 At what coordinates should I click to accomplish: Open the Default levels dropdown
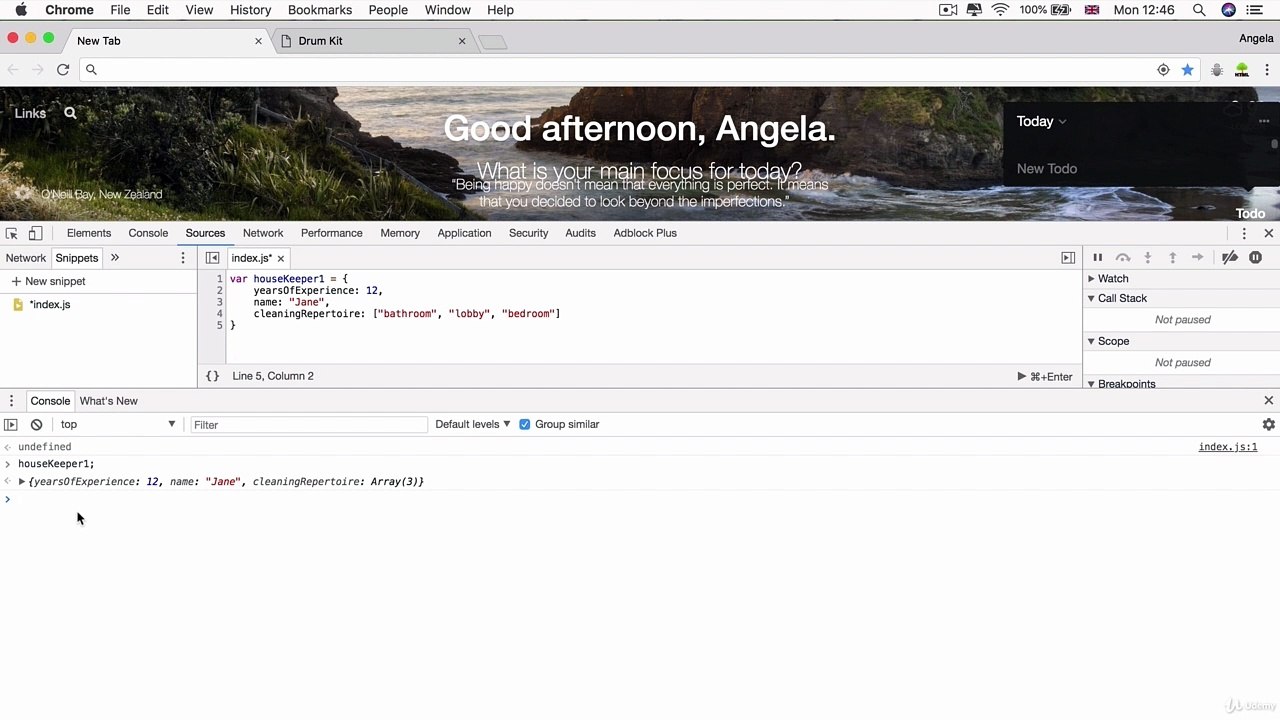tap(472, 425)
